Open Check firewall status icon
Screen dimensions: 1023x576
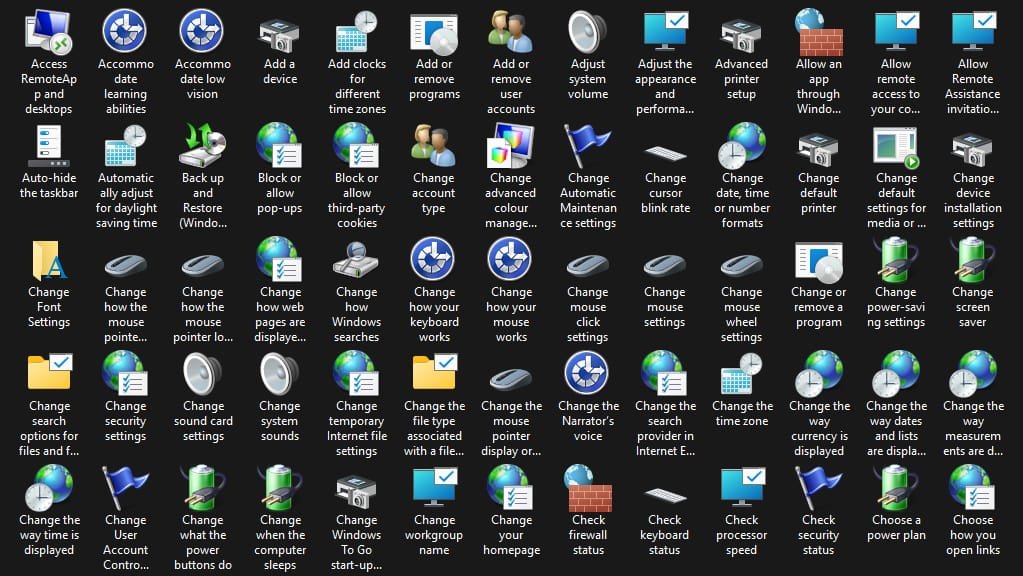click(587, 488)
